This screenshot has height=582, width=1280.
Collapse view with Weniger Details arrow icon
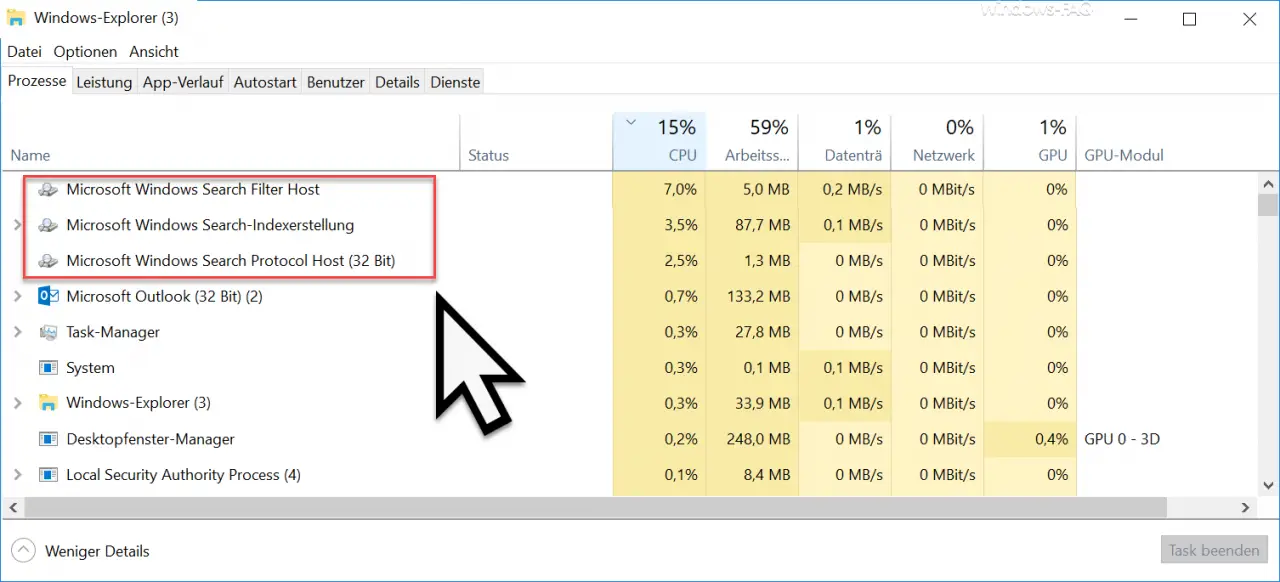point(25,550)
